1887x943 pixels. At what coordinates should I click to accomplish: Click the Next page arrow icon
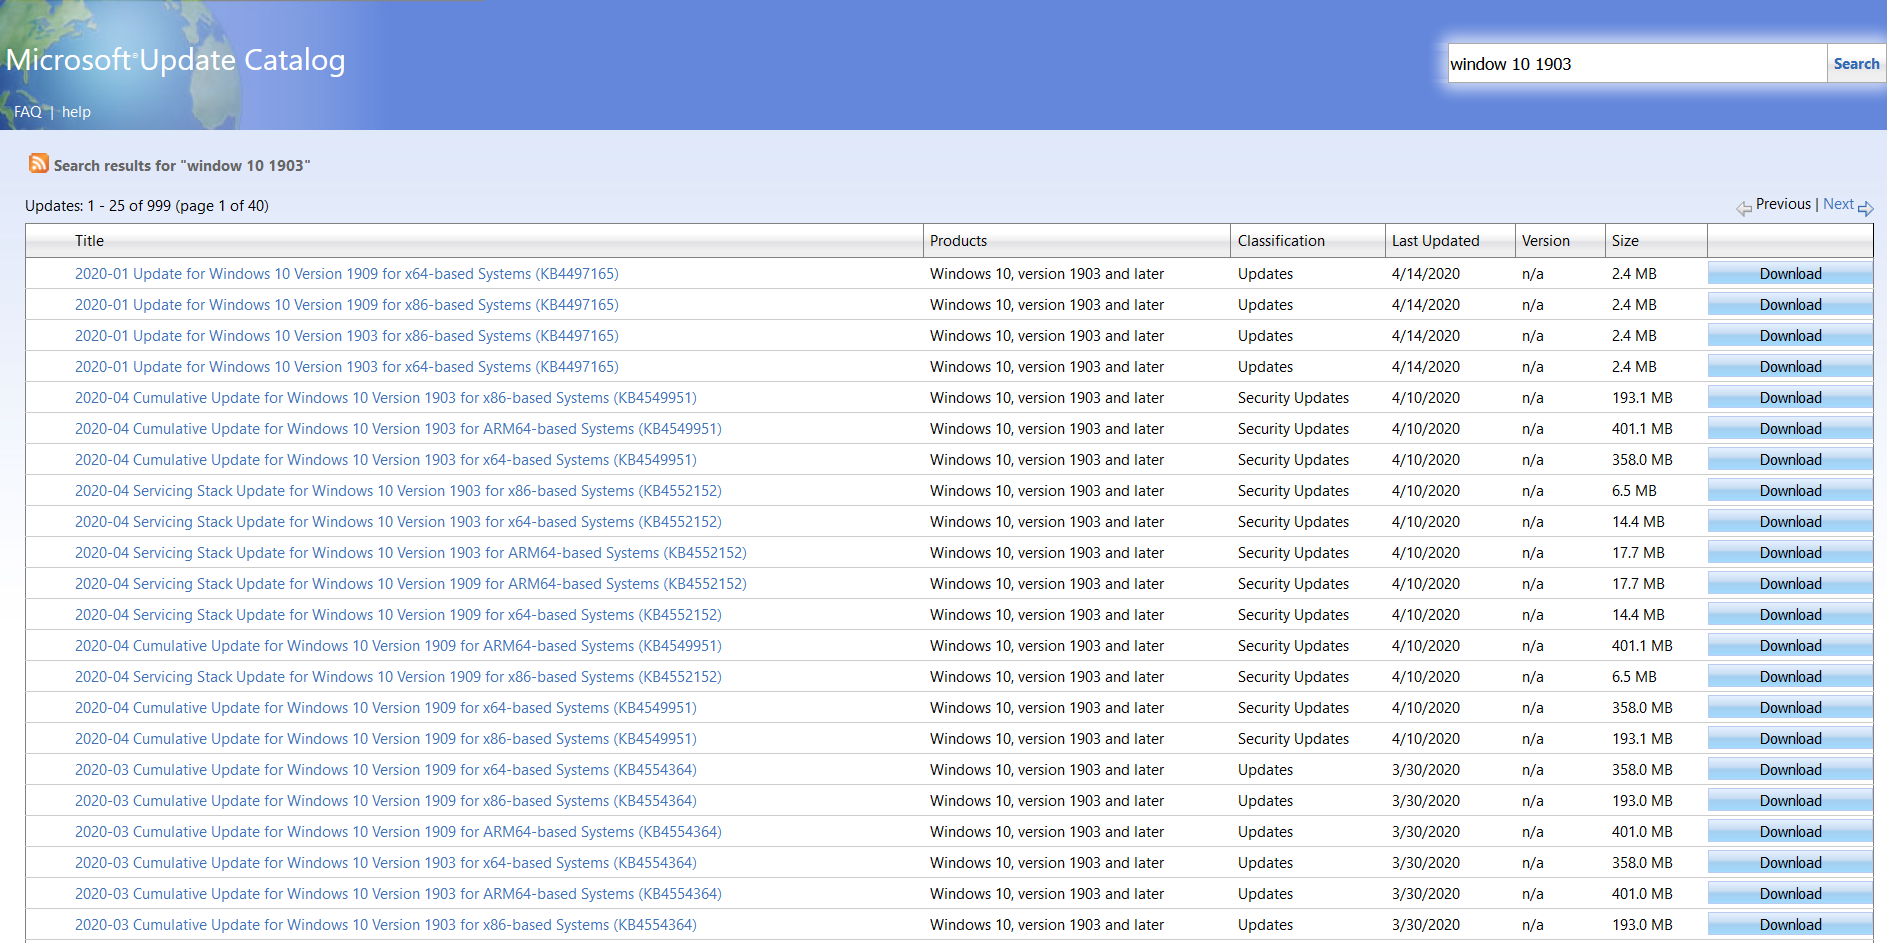[1866, 208]
